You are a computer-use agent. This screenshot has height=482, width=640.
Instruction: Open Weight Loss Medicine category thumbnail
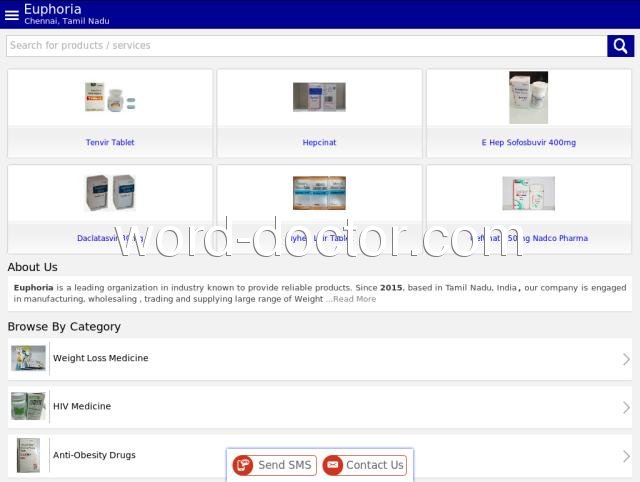tap(28, 358)
